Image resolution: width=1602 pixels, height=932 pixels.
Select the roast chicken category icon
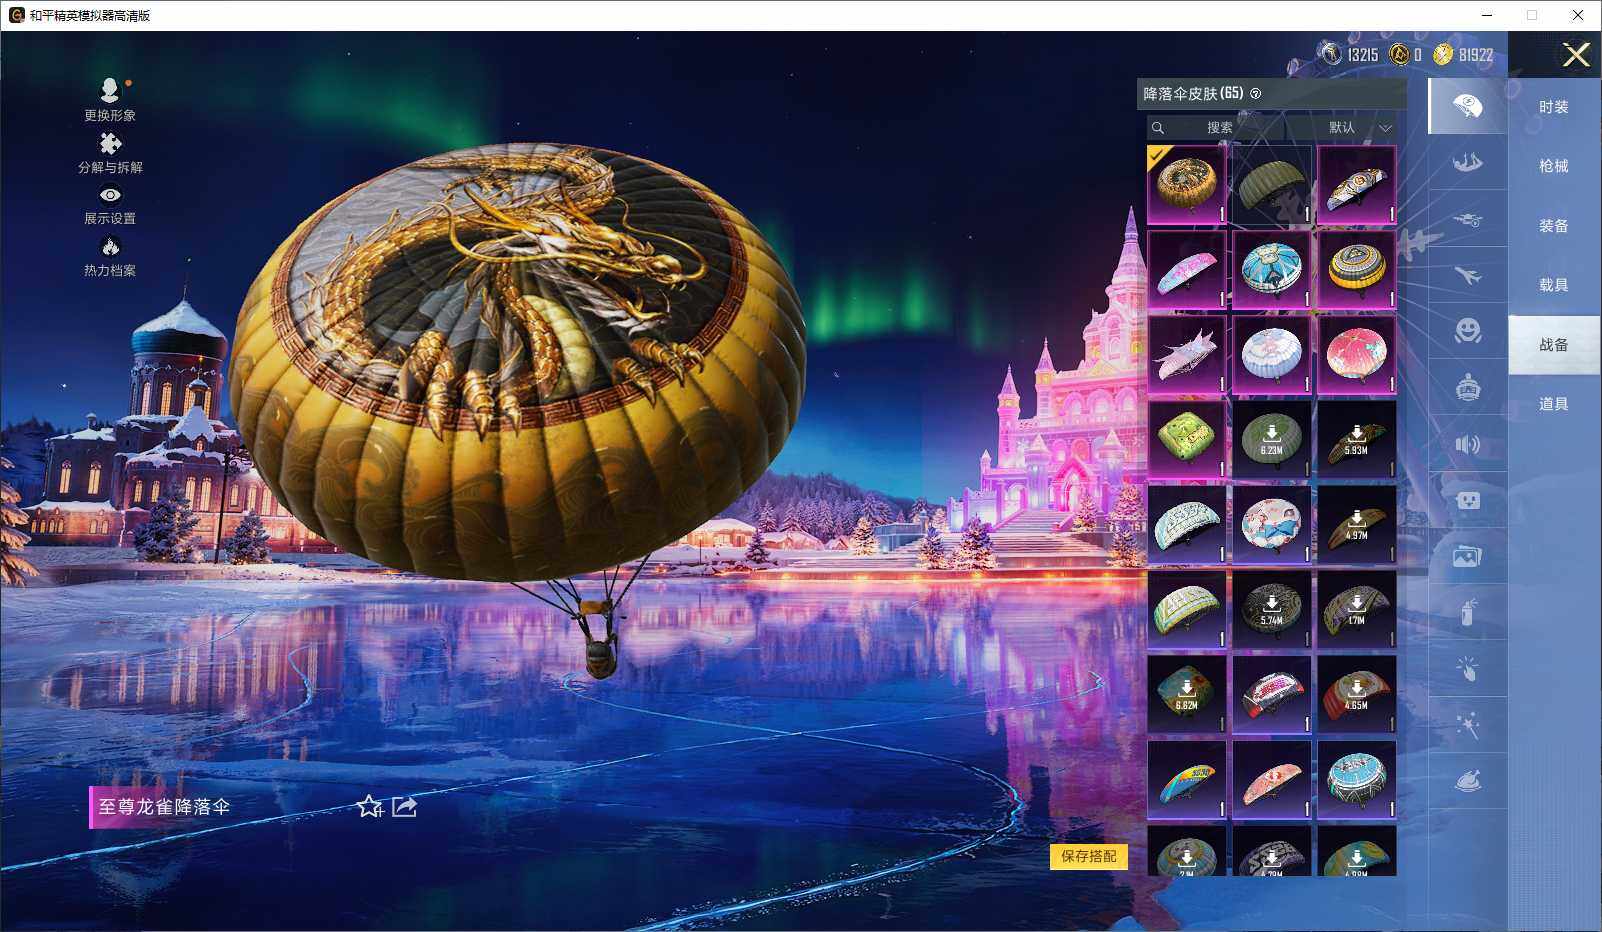coord(1467,781)
